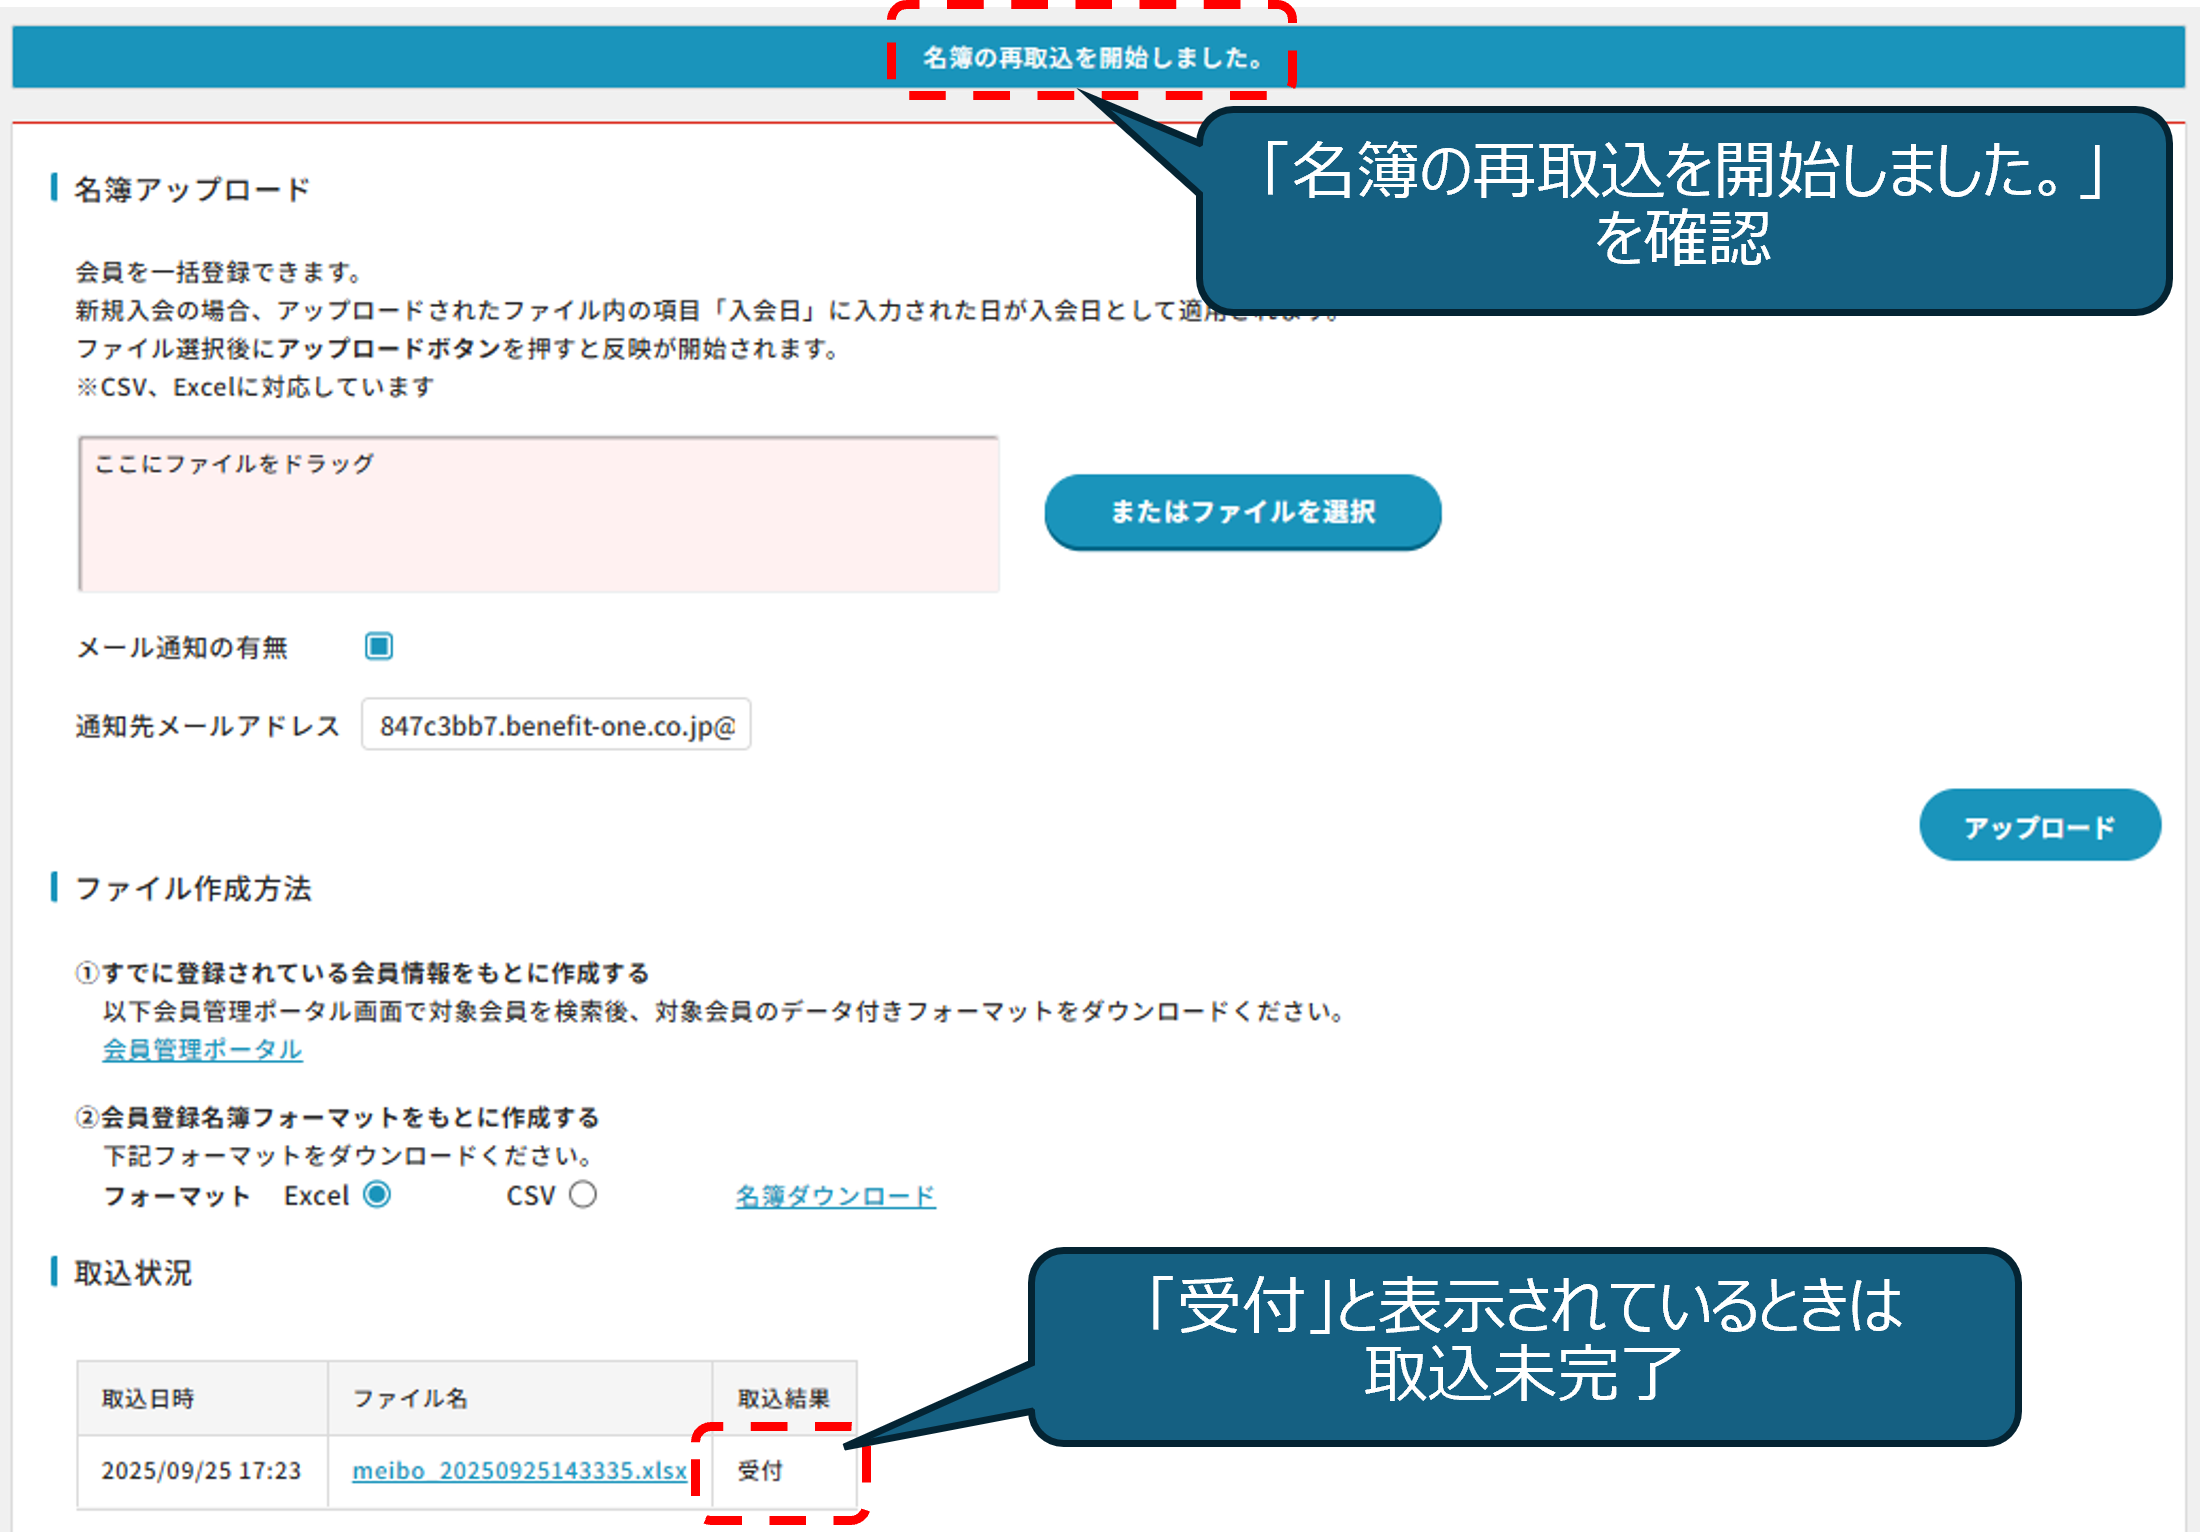The width and height of the screenshot is (2200, 1532).
Task: Open the 会員管理ポータル link
Action: 202,1049
